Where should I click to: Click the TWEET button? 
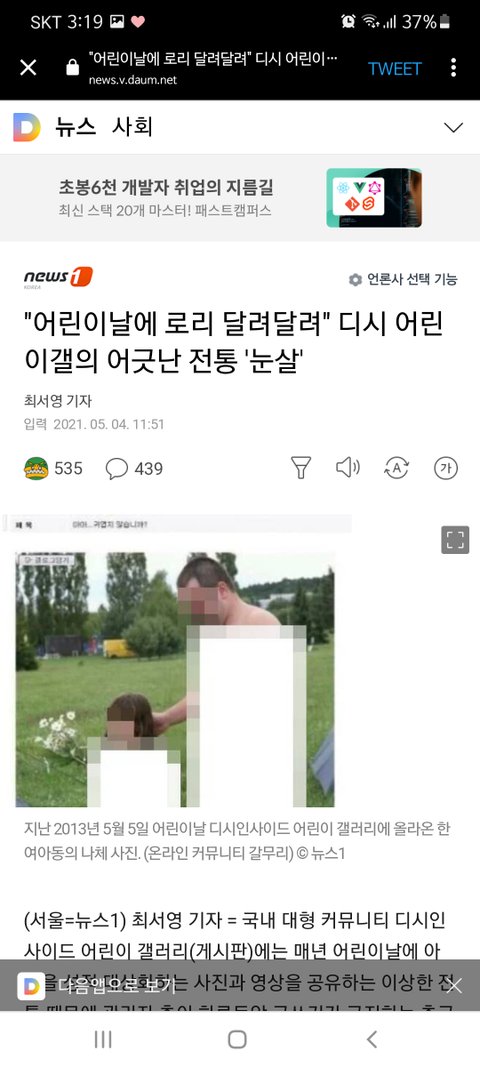pyautogui.click(x=394, y=68)
